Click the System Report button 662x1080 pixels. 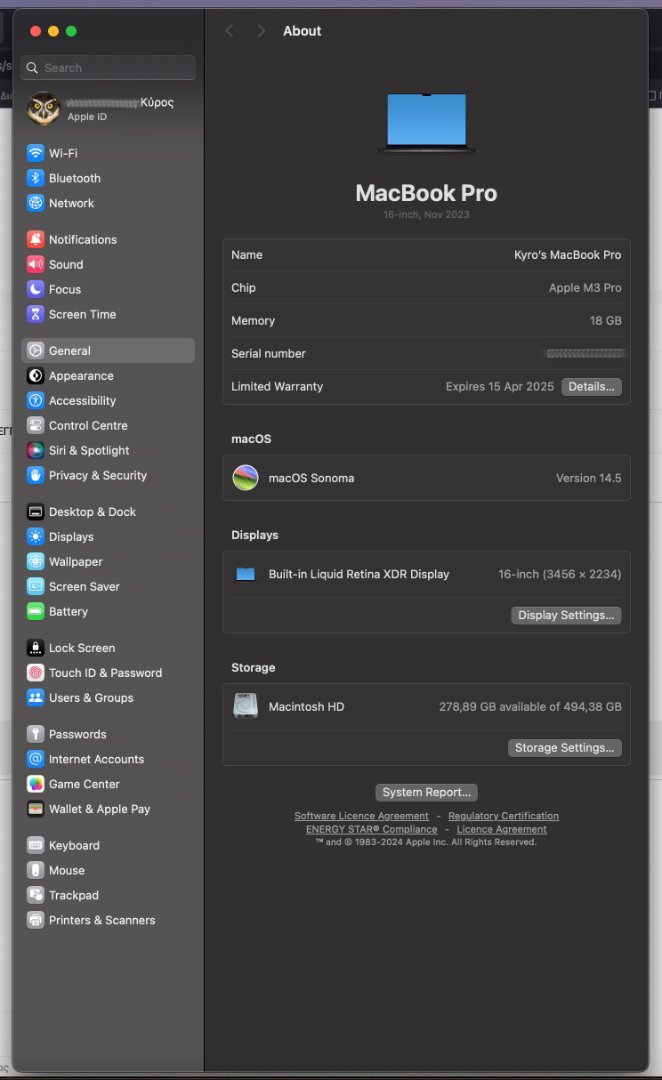(426, 792)
